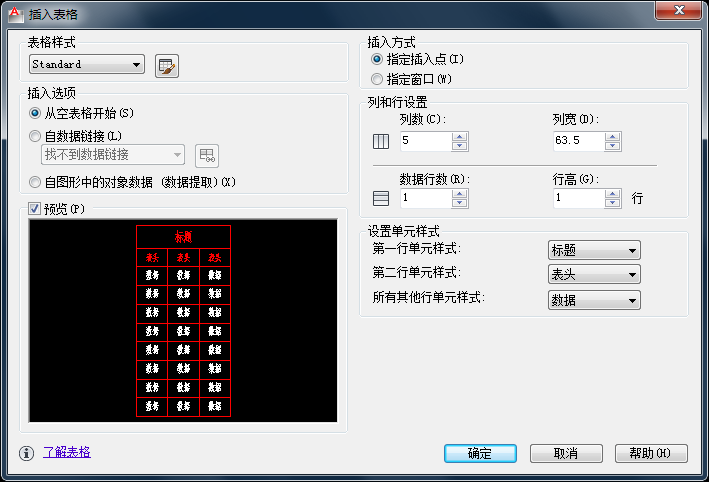Select the 自数据链接 radio option
The height and width of the screenshot is (482, 709).
pos(34,136)
